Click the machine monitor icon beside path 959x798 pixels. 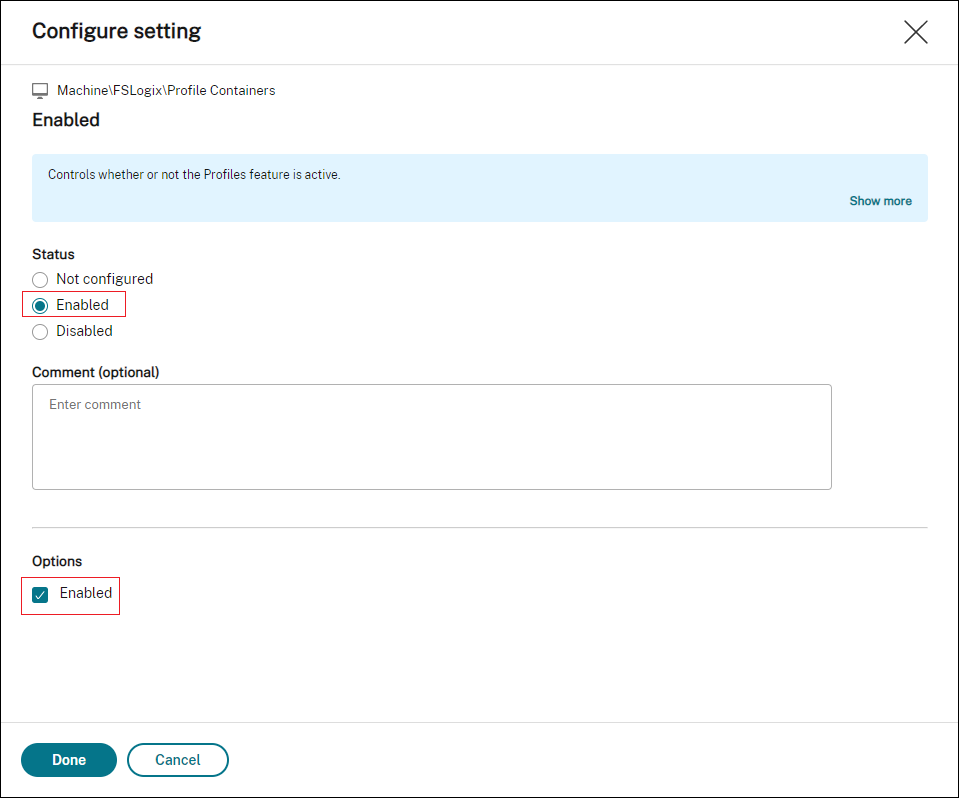(40, 91)
